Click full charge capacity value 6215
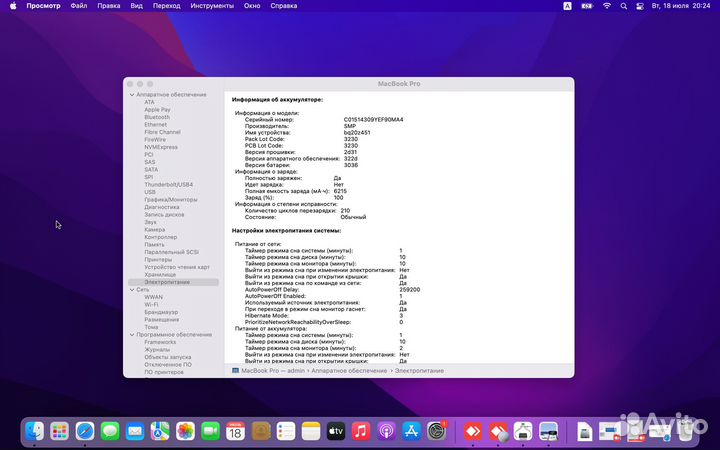The width and height of the screenshot is (720, 450). 340,191
